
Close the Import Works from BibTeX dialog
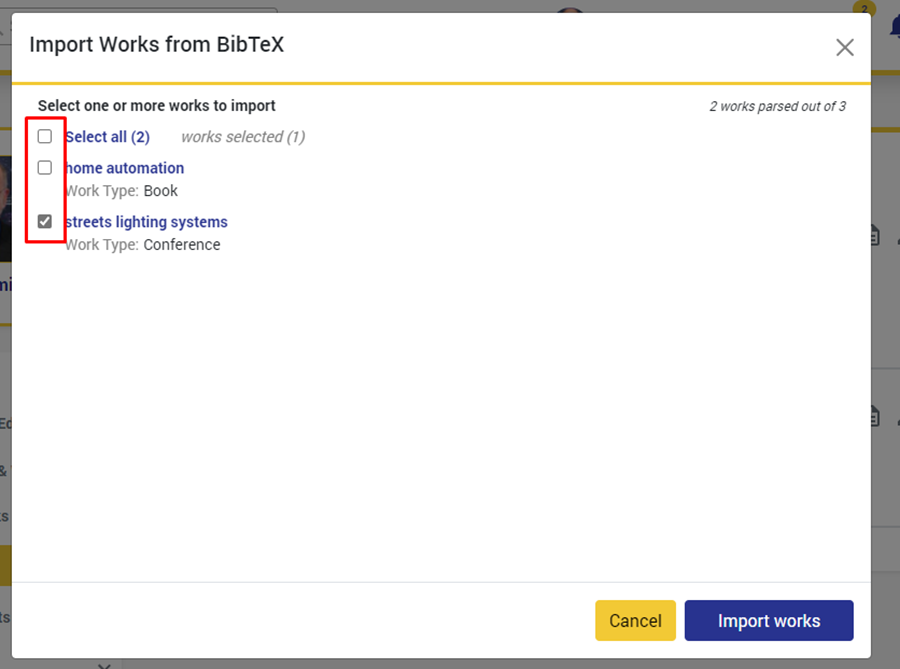click(844, 47)
